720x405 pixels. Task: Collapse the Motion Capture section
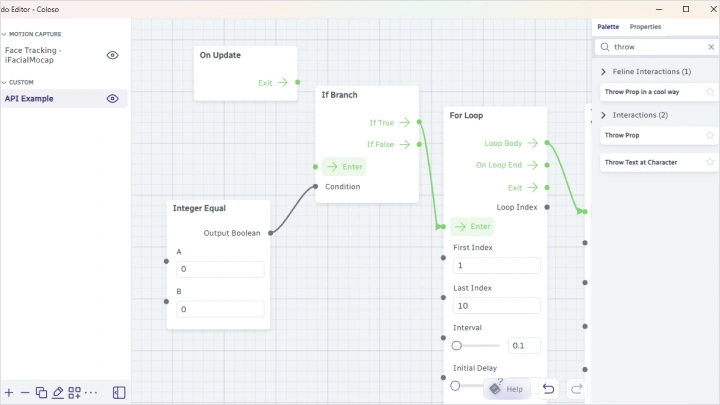pyautogui.click(x=4, y=34)
